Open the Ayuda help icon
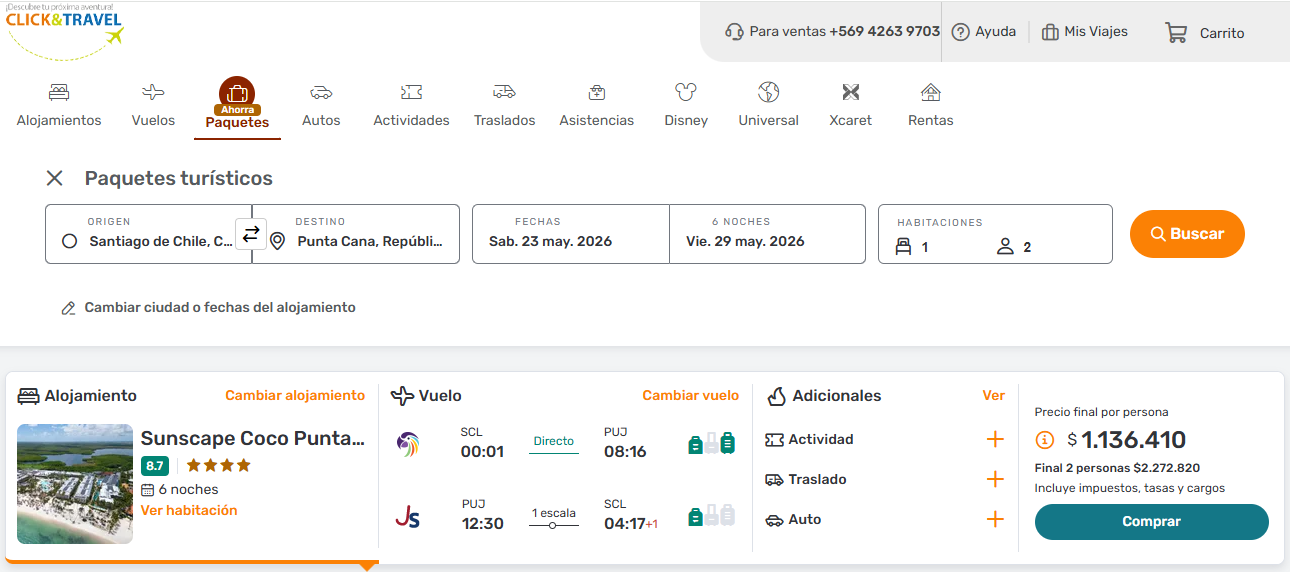The width and height of the screenshot is (1290, 572). tap(960, 32)
